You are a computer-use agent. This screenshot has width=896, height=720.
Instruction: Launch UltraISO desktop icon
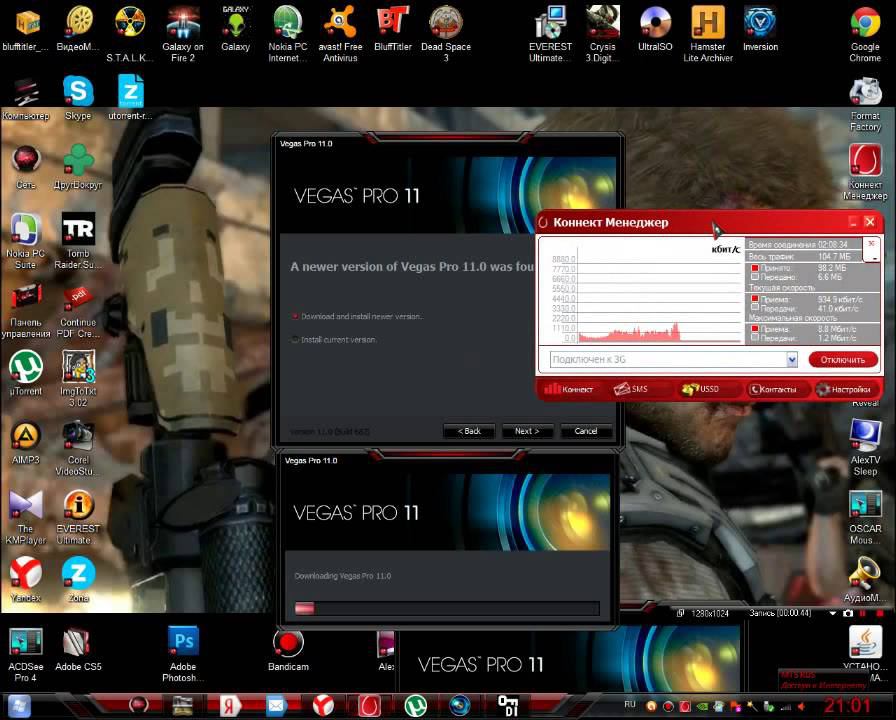point(655,29)
